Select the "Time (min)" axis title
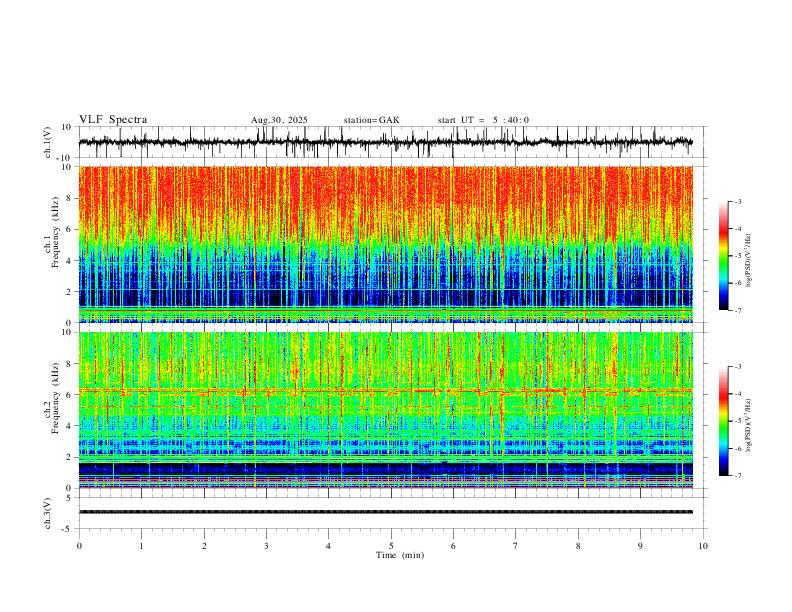792x612 pixels. pos(400,555)
